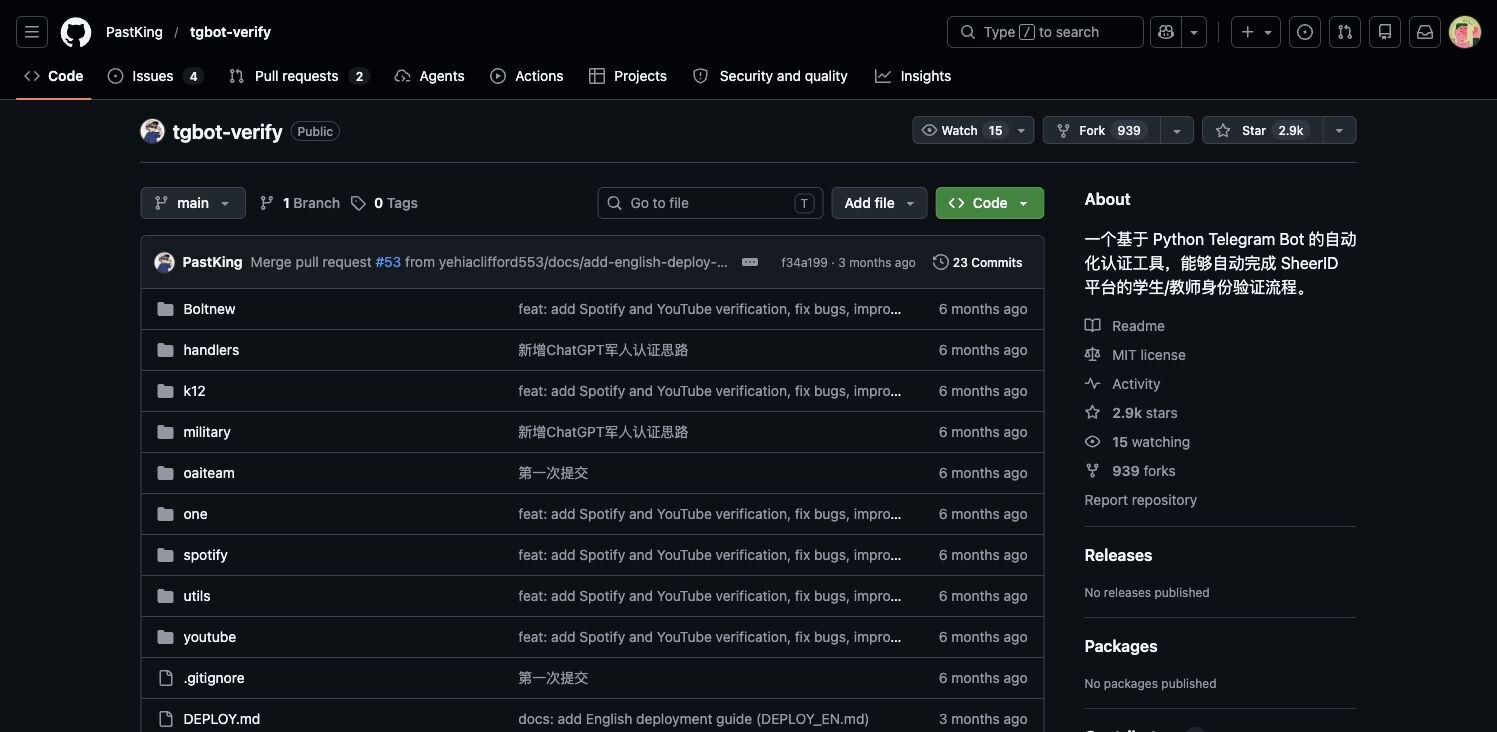Open the user profile avatar menu
Viewport: 1497px width, 732px height.
1465,32
